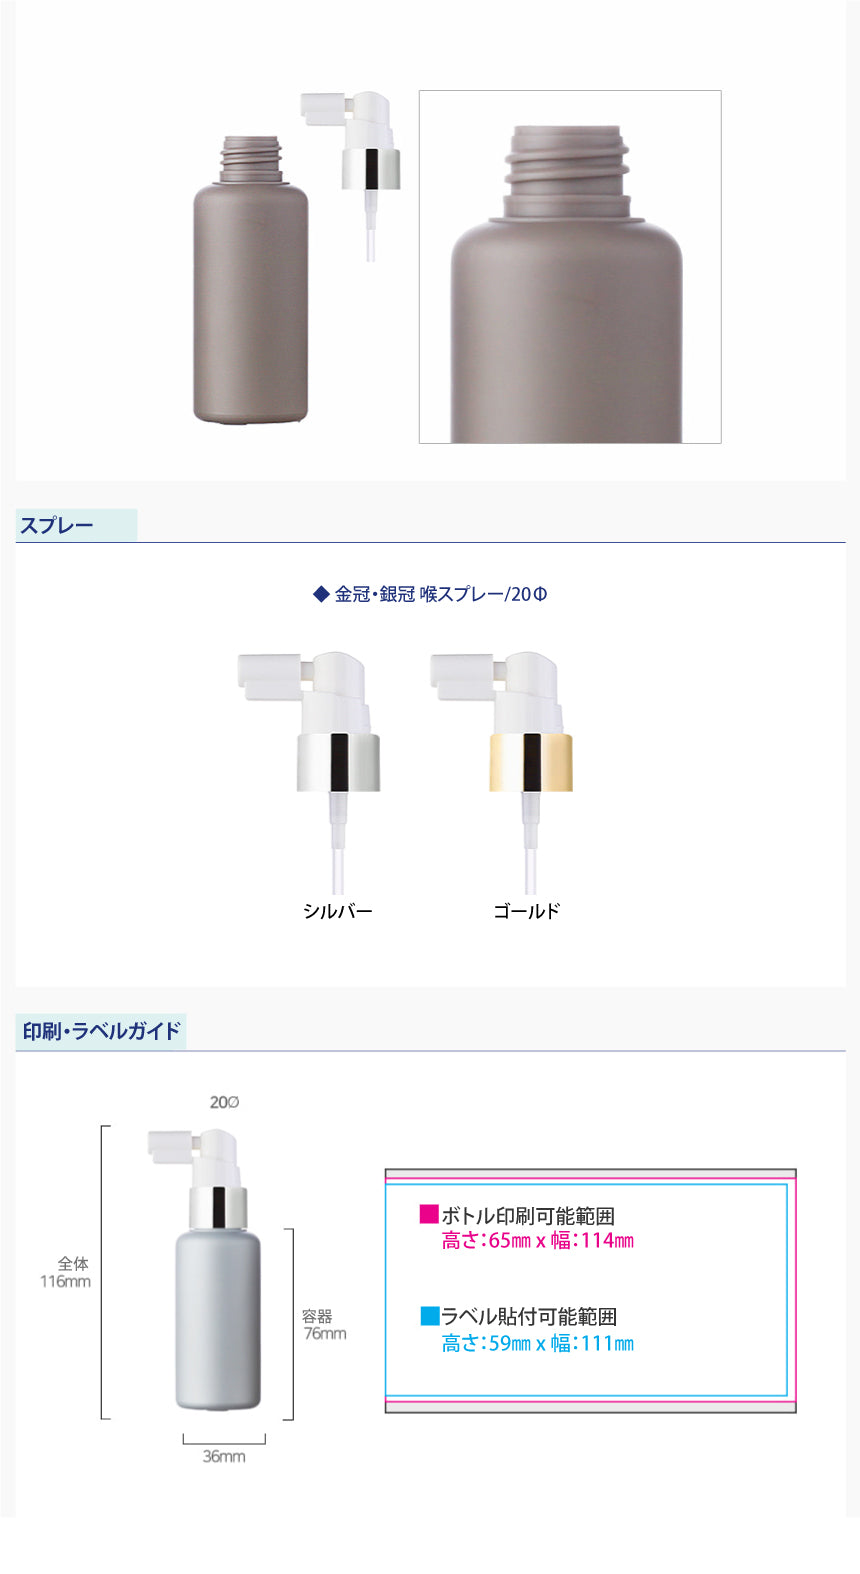
Task: Select the スプレー section heading
Action: [57, 525]
